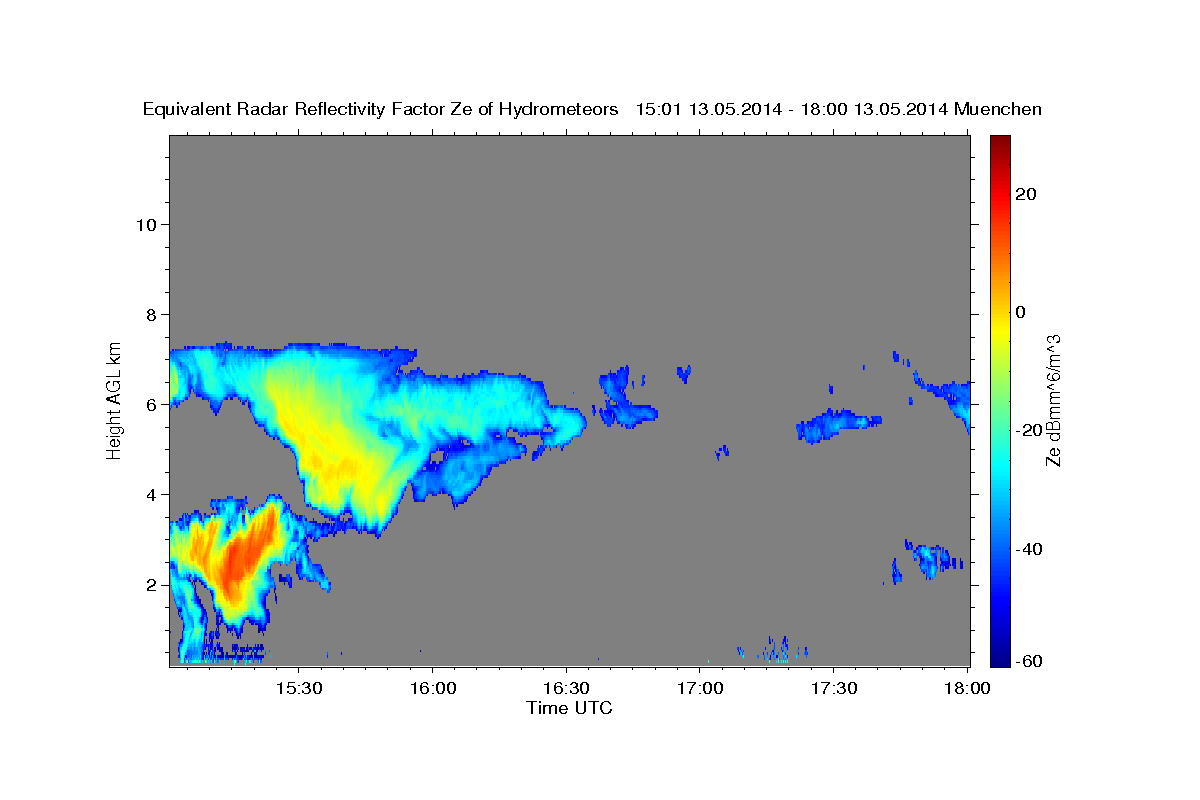Click the height axis label 6

(150, 404)
